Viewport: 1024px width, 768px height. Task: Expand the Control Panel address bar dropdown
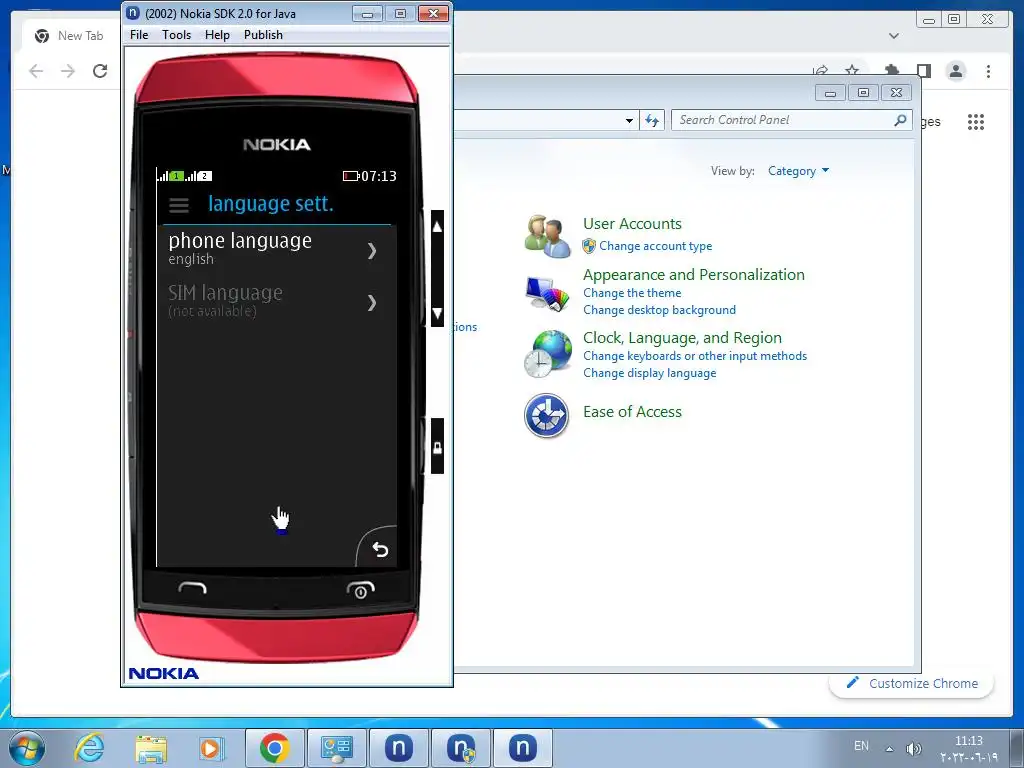[x=629, y=120]
